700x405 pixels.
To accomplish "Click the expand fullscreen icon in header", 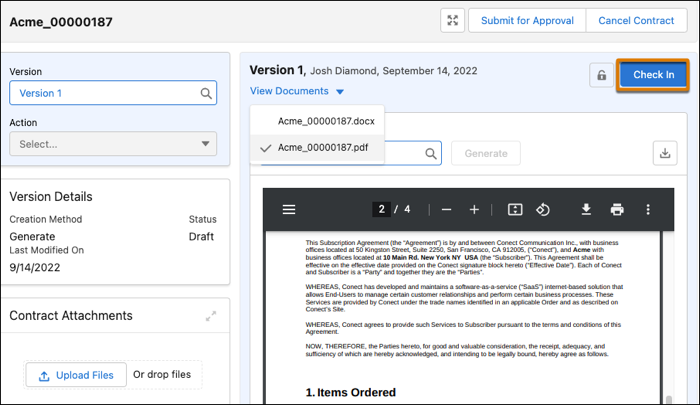I will 453,21.
